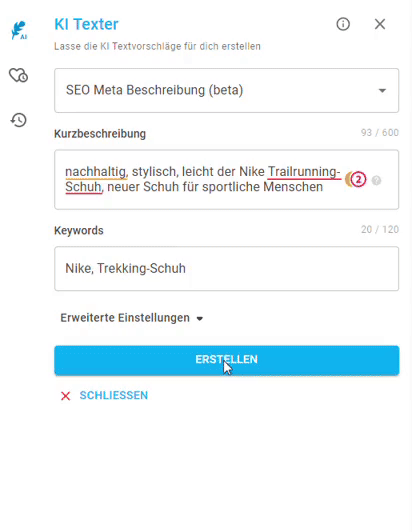Click the info circle icon
The height and width of the screenshot is (532, 412).
[343, 24]
